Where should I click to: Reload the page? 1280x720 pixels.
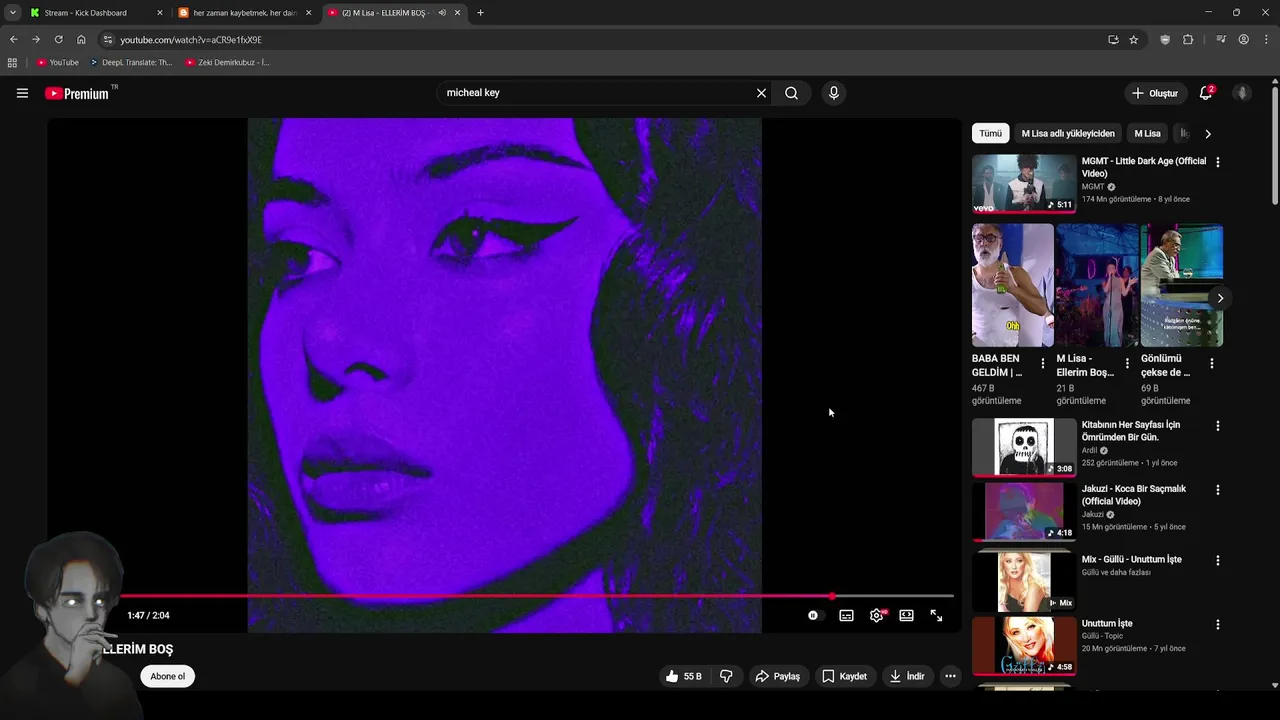pos(58,40)
